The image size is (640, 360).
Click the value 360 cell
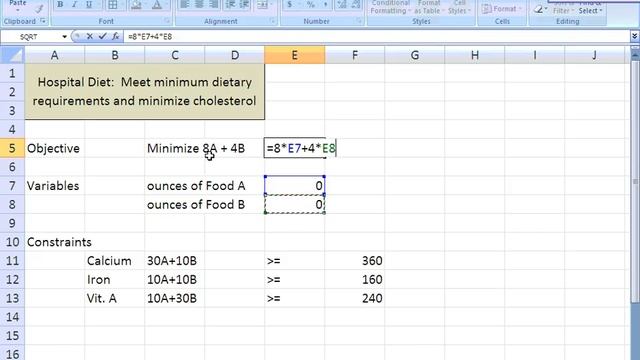point(355,261)
